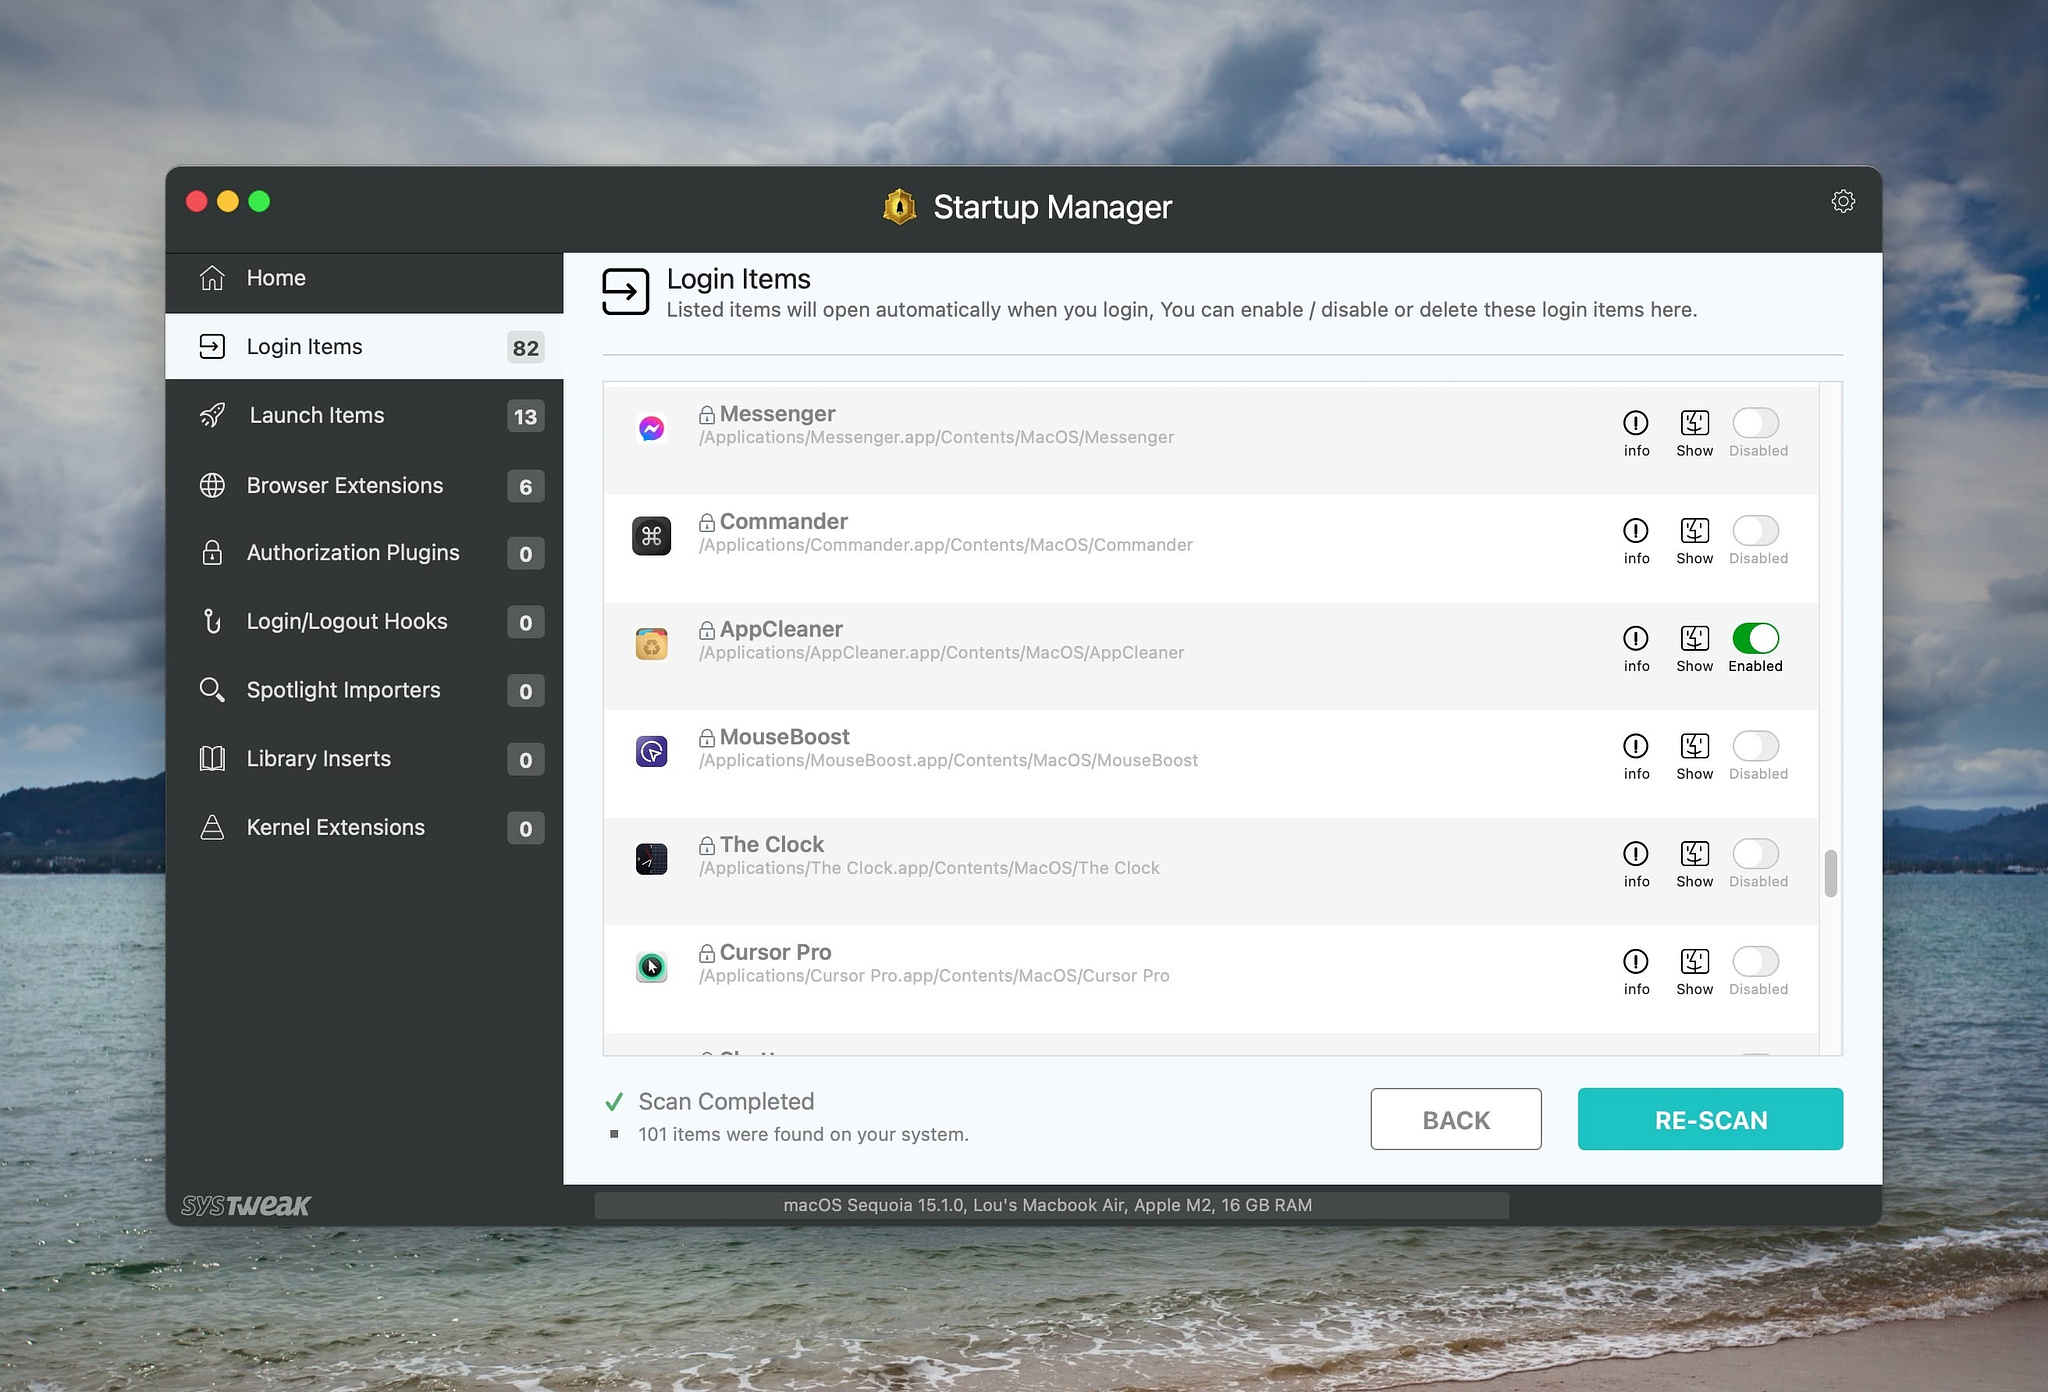Image resolution: width=2048 pixels, height=1392 pixels.
Task: Click the 13 count badge on Launch Items
Action: point(525,417)
